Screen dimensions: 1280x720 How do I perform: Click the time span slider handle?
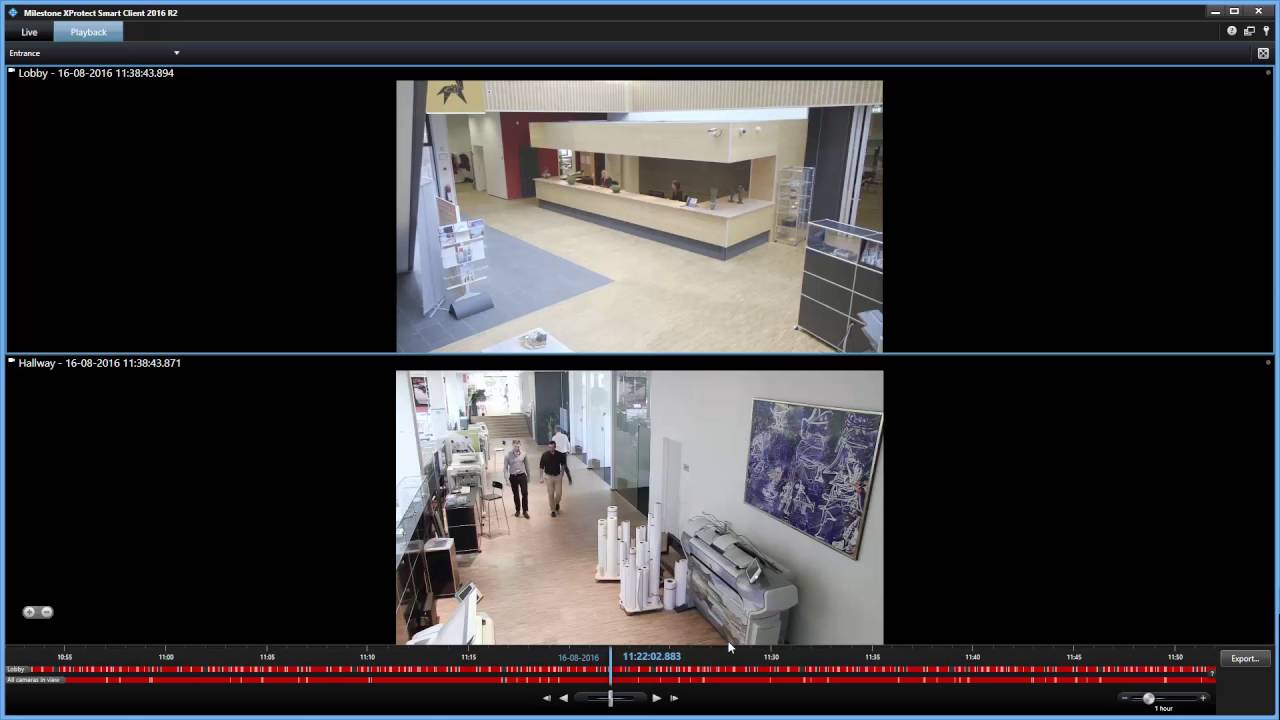click(x=1148, y=698)
